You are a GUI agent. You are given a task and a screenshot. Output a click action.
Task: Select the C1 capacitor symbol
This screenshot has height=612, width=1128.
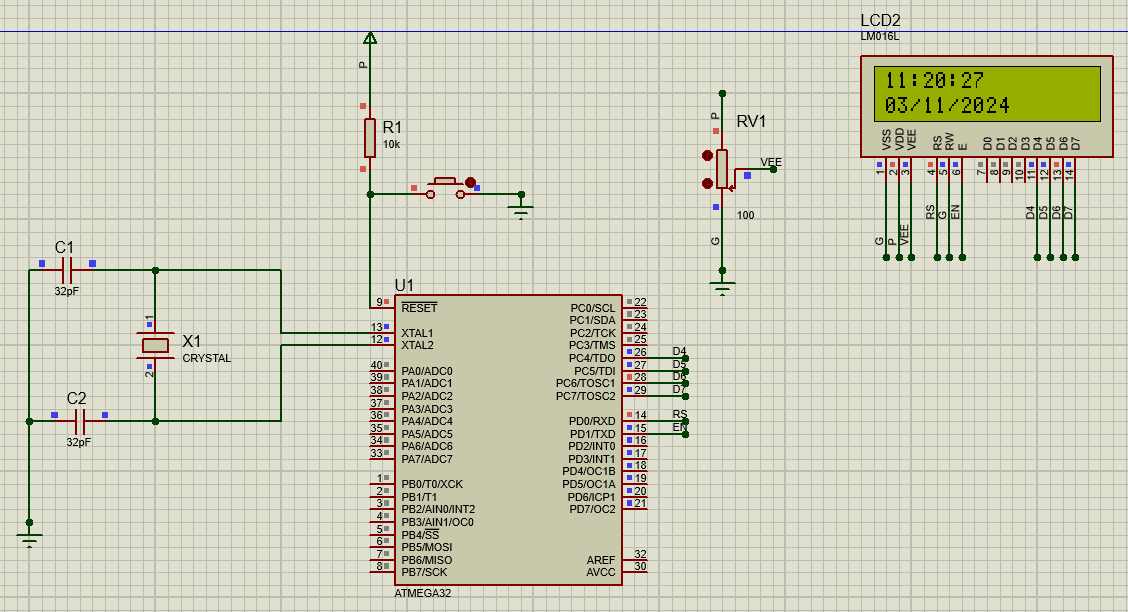coord(67,270)
